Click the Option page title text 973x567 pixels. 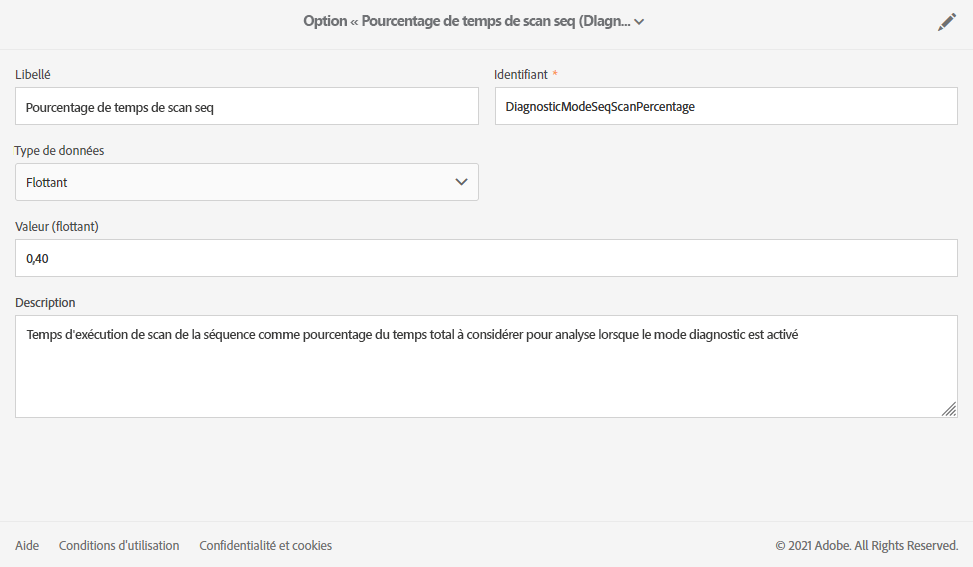467,21
